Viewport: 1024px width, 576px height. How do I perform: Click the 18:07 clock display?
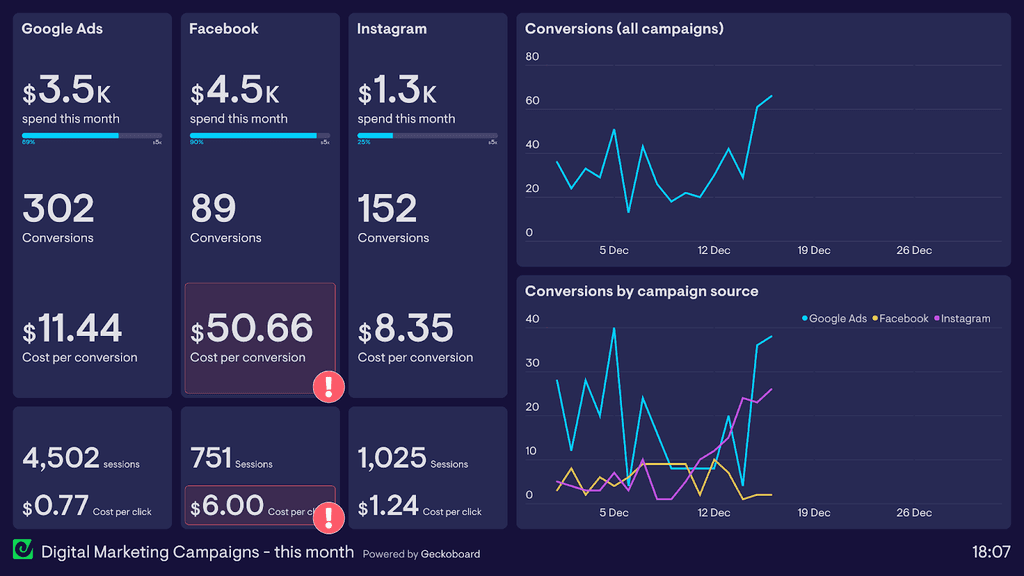coord(994,551)
